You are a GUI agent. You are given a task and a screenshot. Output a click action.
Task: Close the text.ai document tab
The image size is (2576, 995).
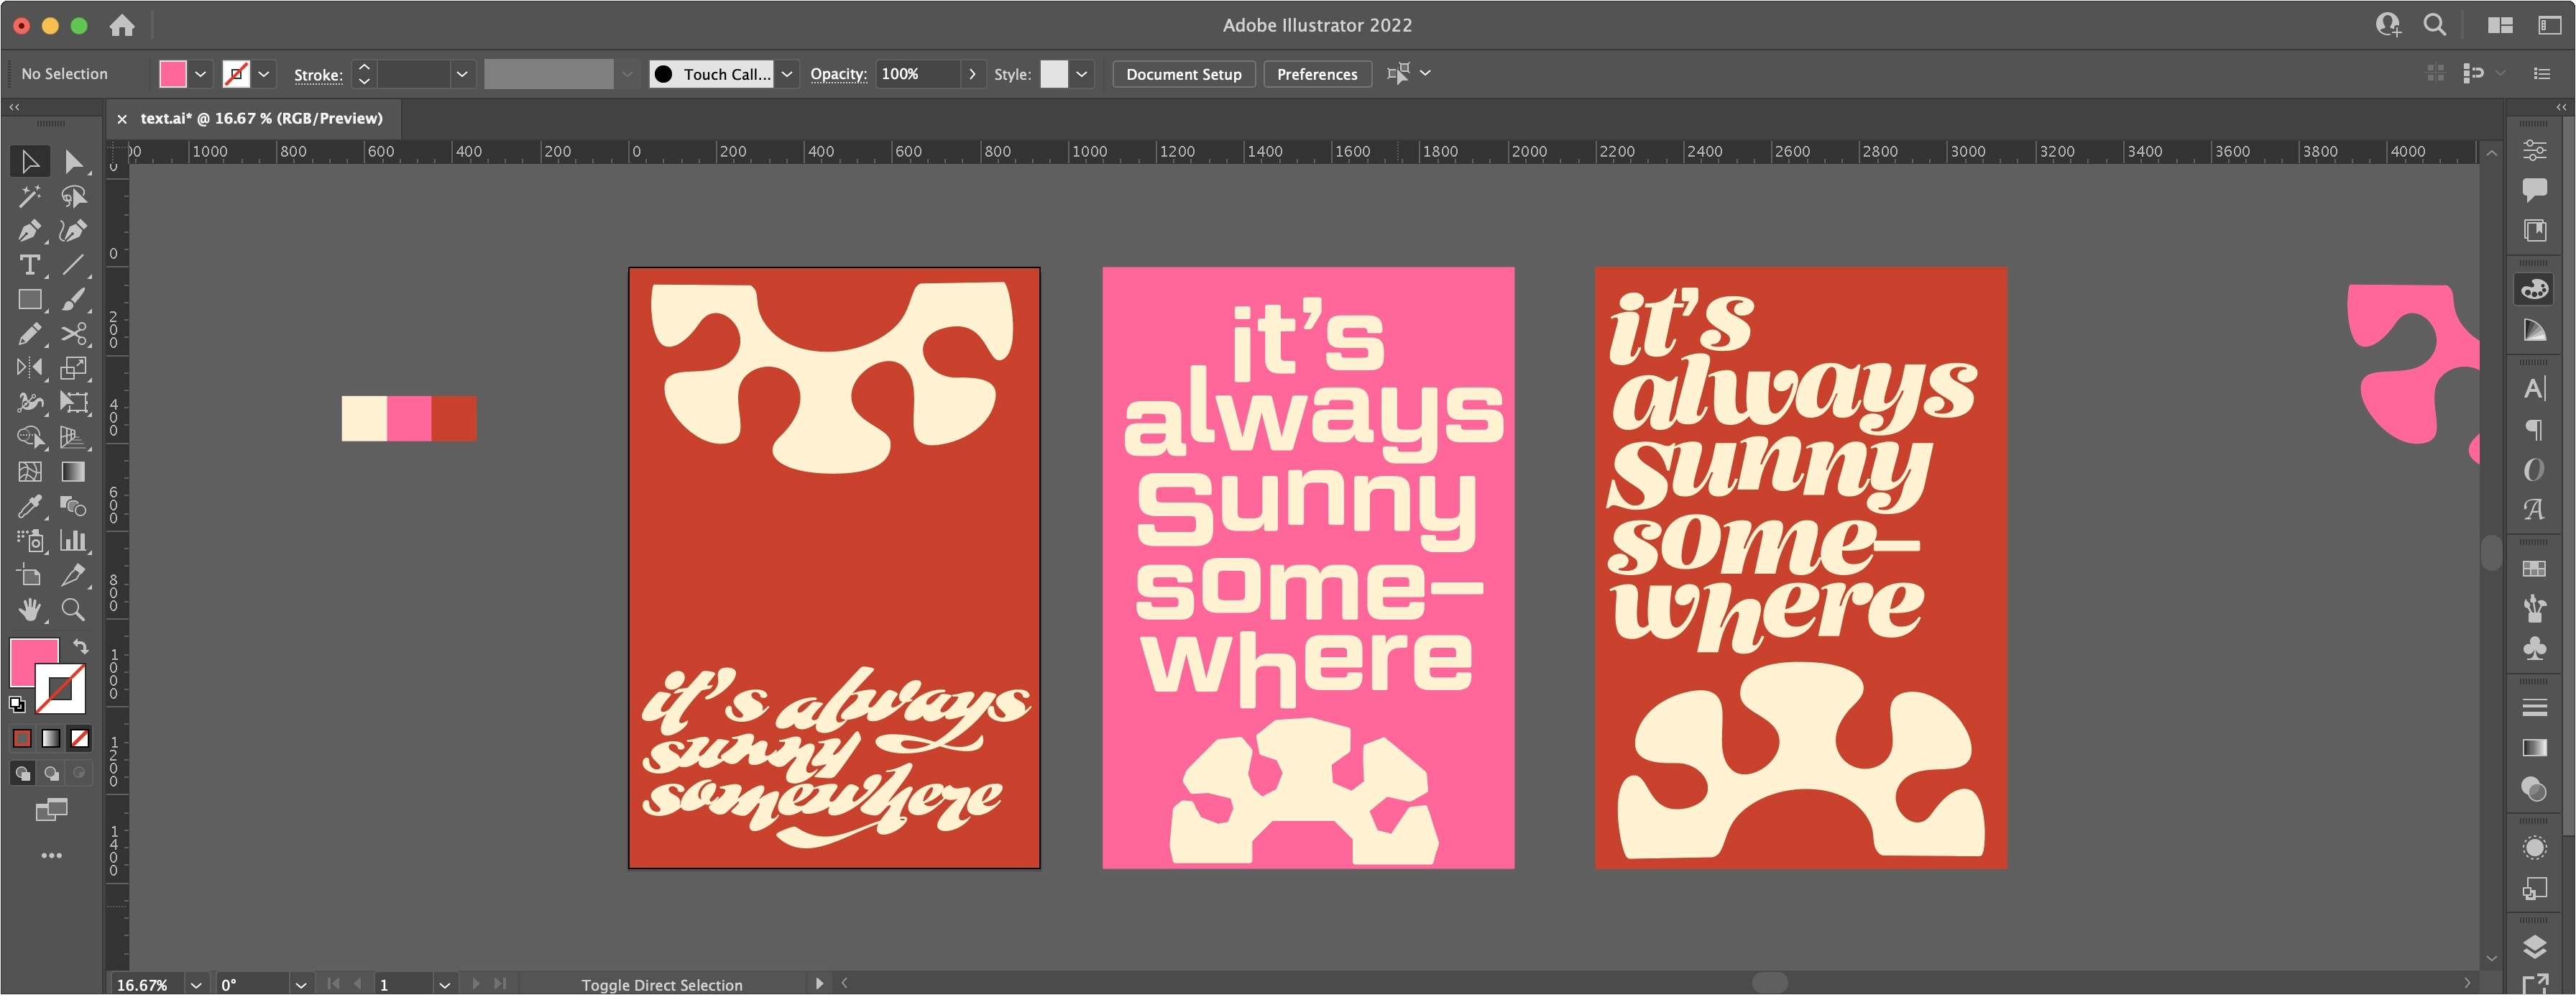122,119
